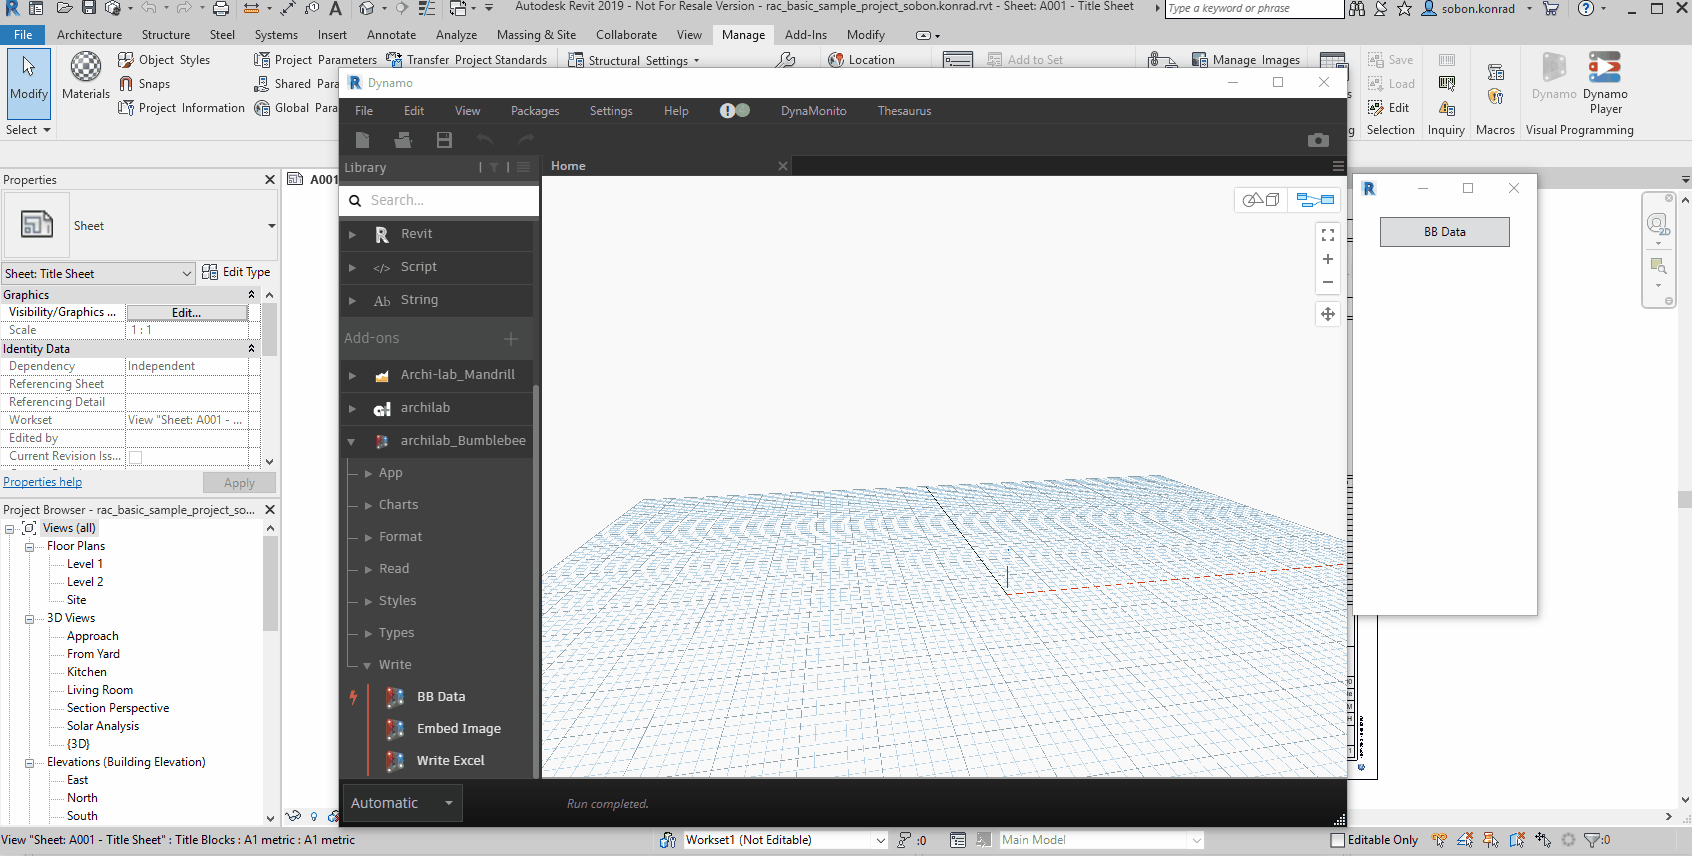Toggle Select Pinned Elements status option
The image size is (1692, 856).
[1491, 840]
